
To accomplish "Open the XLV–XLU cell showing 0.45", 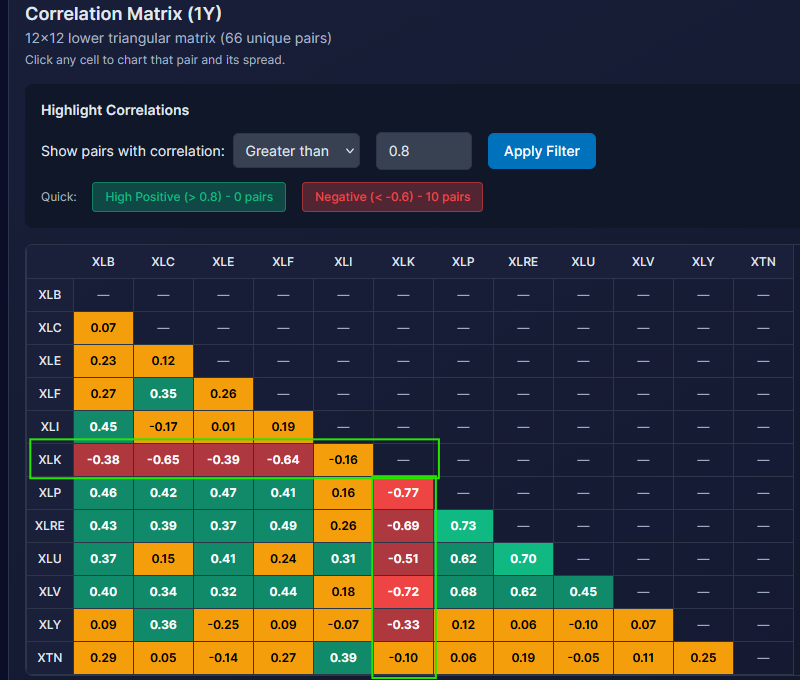I will (583, 592).
